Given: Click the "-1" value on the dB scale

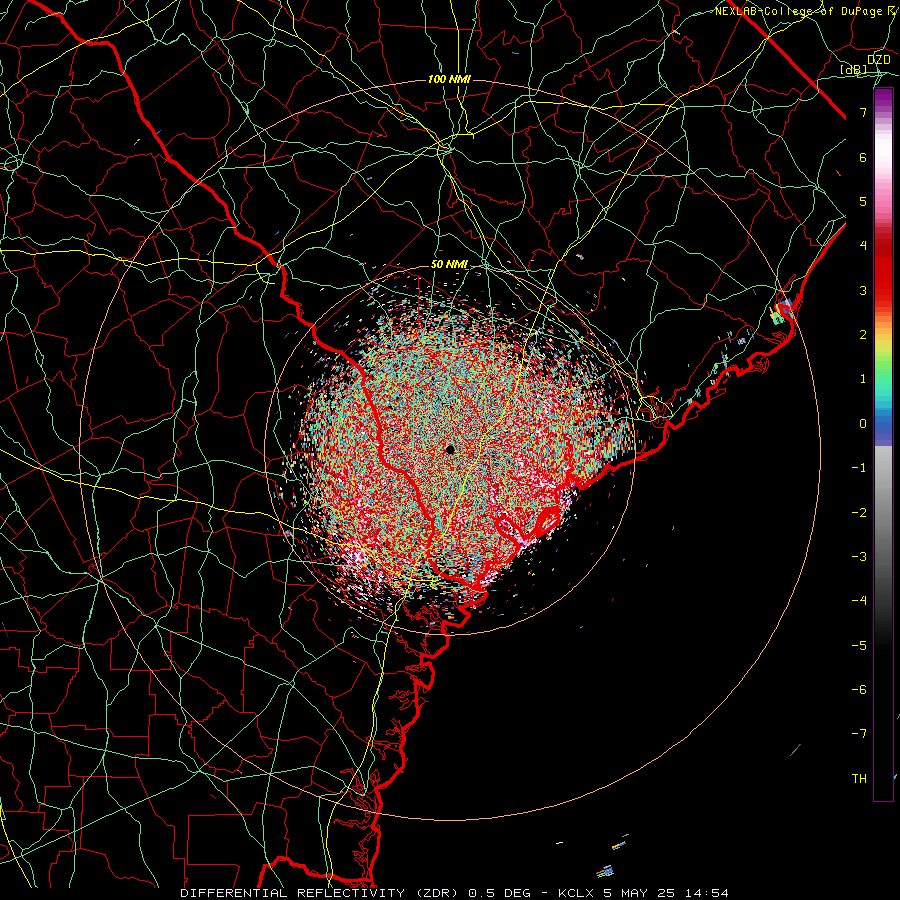Looking at the screenshot, I should [x=859, y=468].
